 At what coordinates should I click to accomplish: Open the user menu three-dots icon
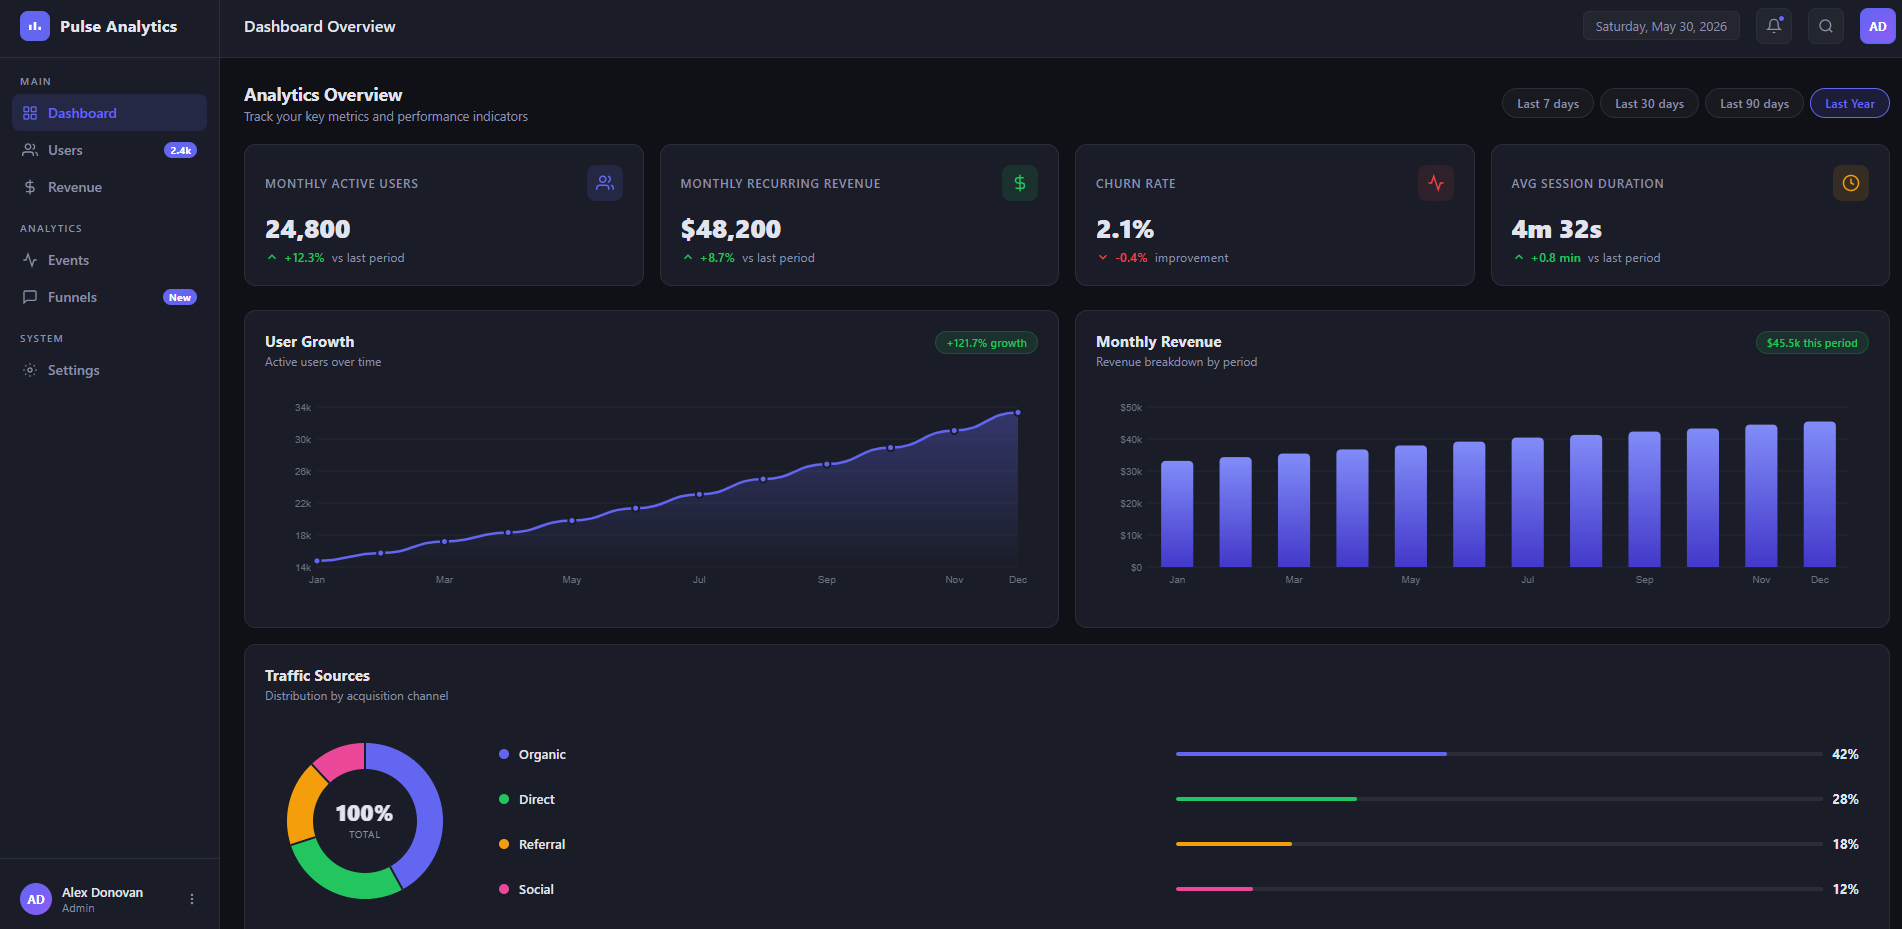192,899
